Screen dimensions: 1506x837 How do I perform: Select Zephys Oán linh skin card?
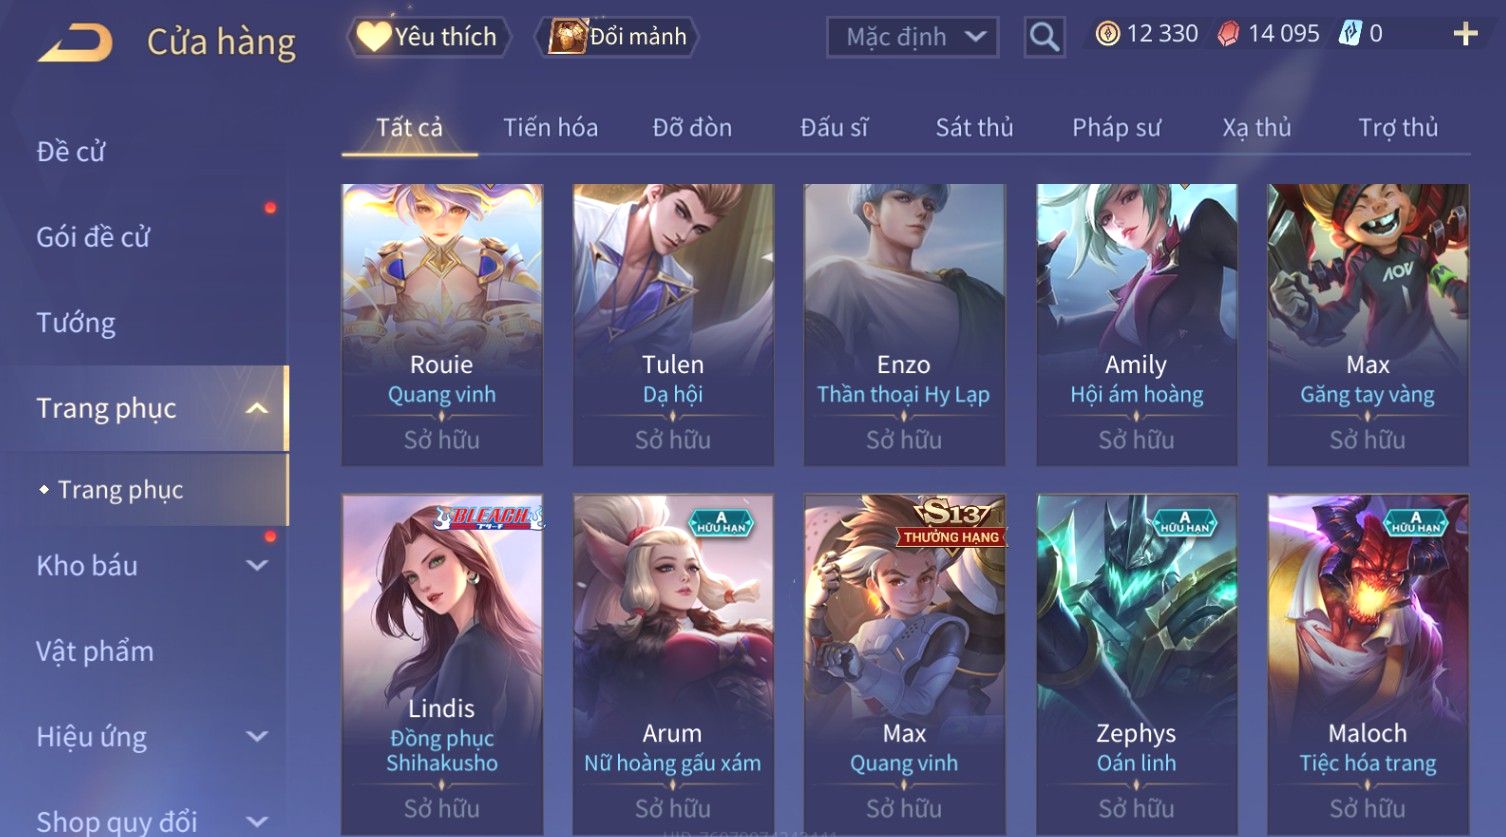tap(1136, 664)
